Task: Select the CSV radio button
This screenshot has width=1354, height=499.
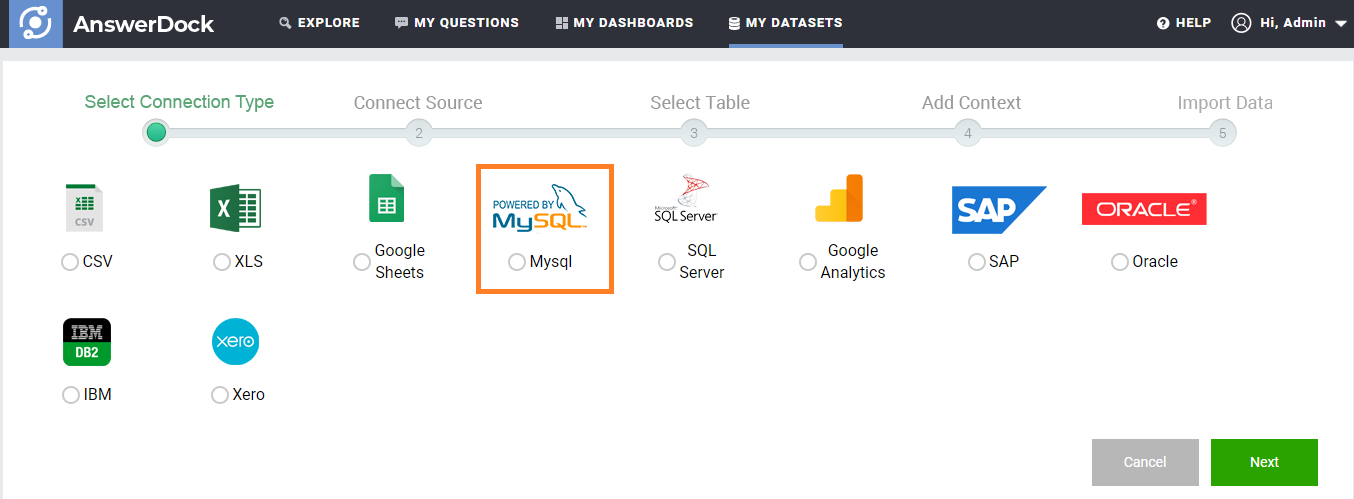Action: (x=70, y=262)
